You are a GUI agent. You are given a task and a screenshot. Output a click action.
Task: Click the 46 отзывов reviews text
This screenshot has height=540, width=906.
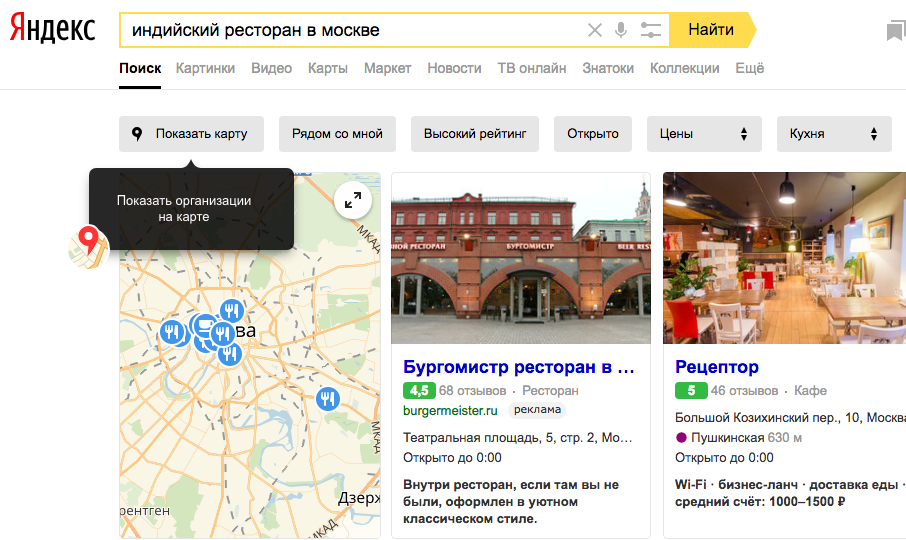(x=744, y=390)
